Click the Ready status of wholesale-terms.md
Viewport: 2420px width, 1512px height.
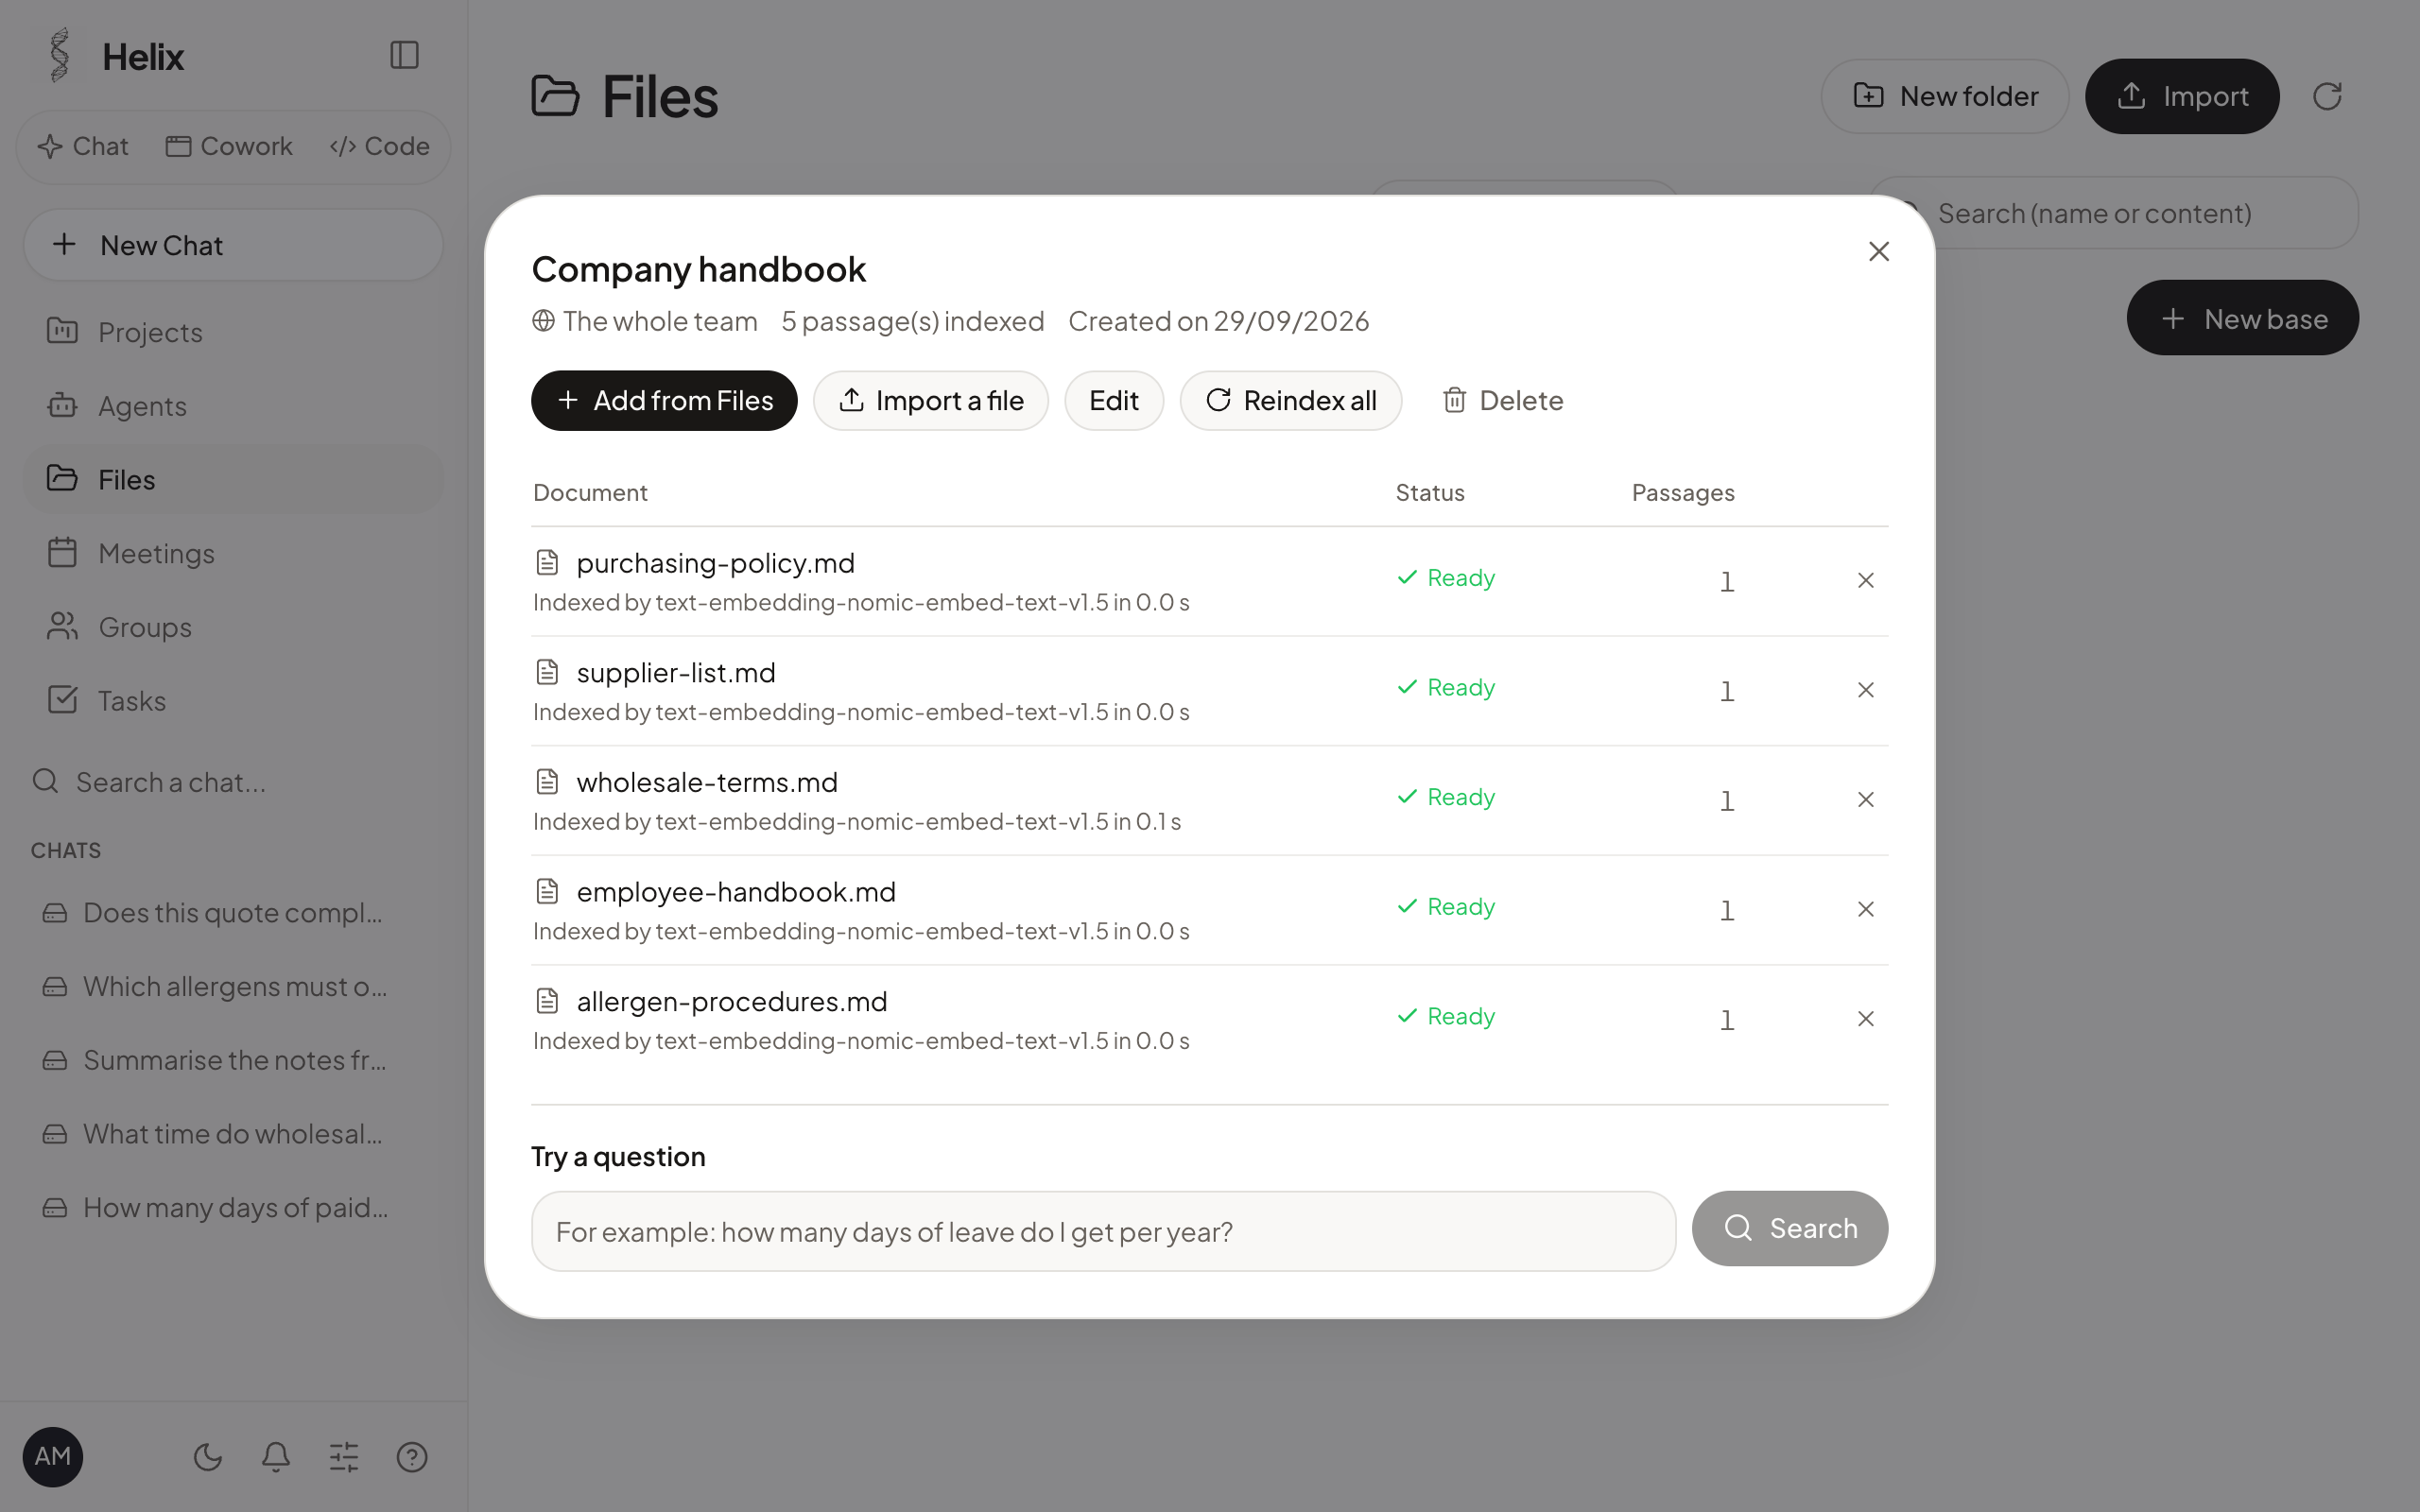click(x=1446, y=797)
